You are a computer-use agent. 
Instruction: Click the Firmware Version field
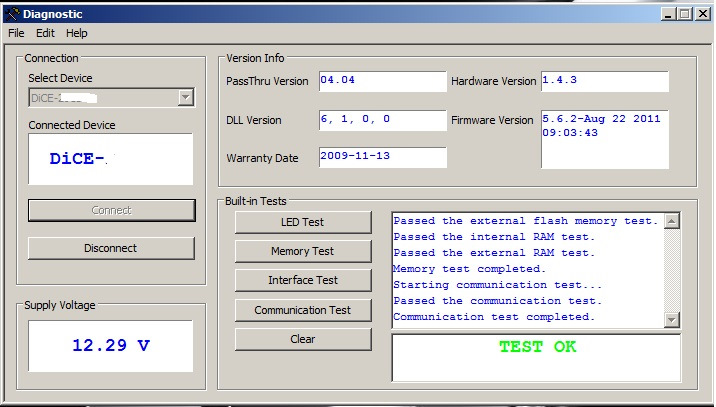pos(605,139)
